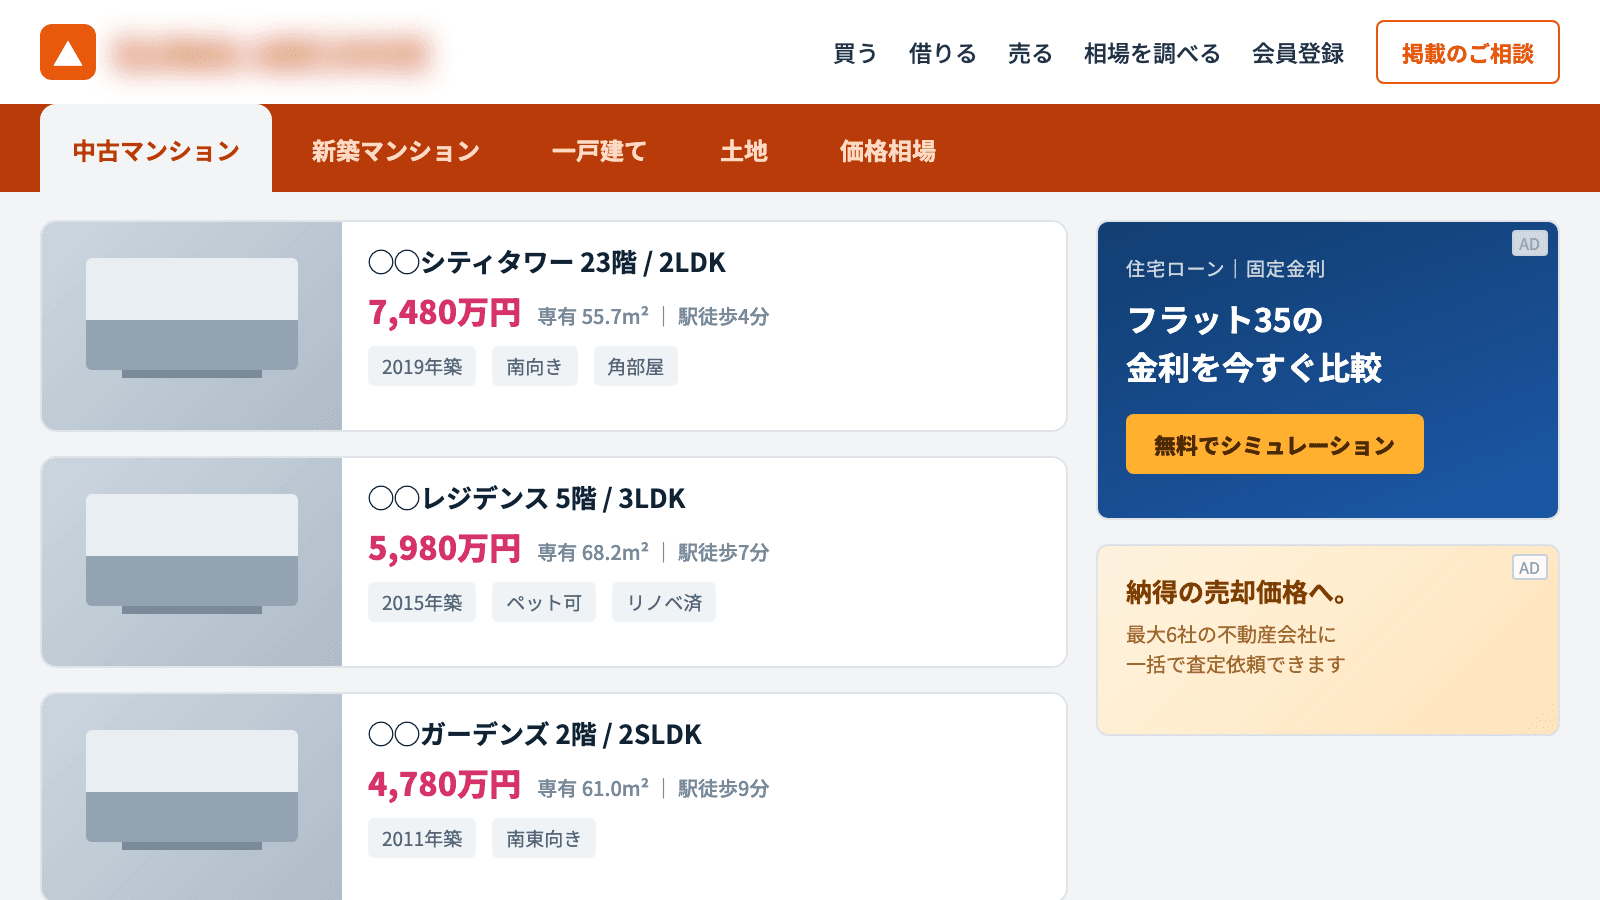The image size is (1600, 900).
Task: Click the text 専有 68.2m²
Action: (x=593, y=552)
